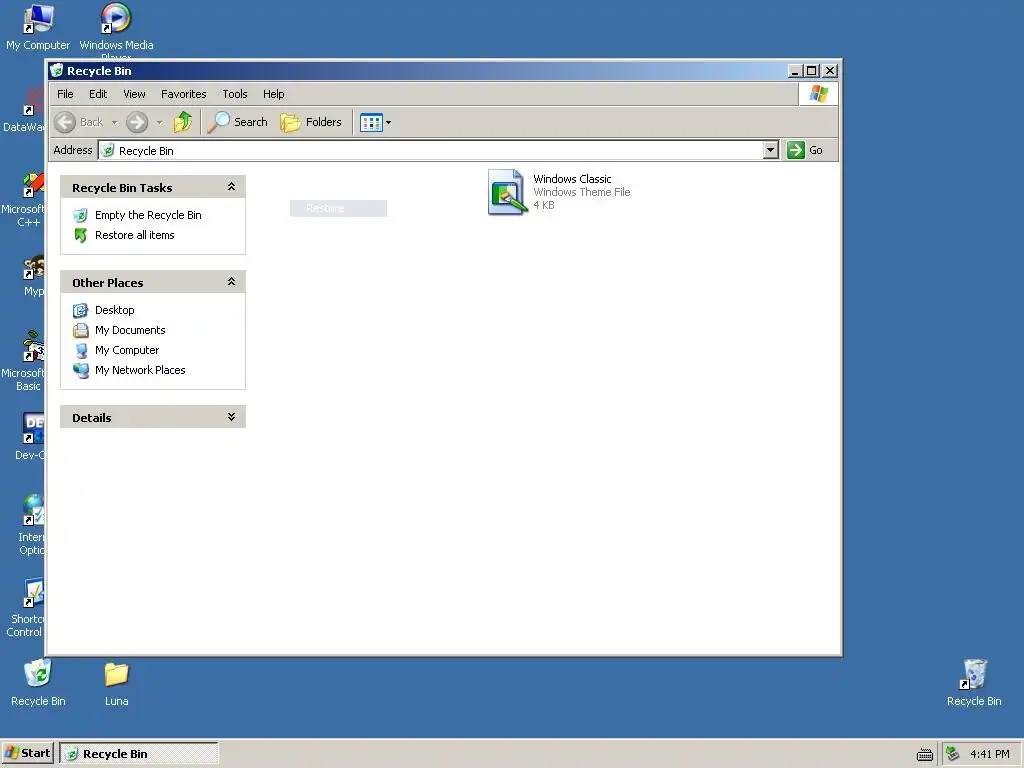Minimize the Recycle Bin window

click(795, 71)
